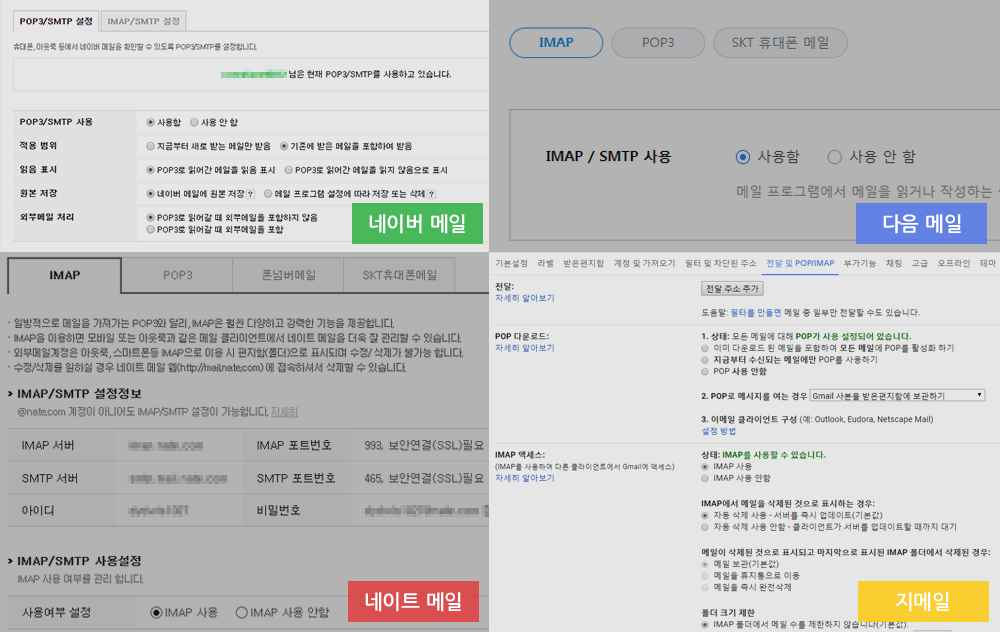Select 지금부터 수신되는 메일에만 POP를 사용하기
The image size is (1000, 632).
[705, 360]
